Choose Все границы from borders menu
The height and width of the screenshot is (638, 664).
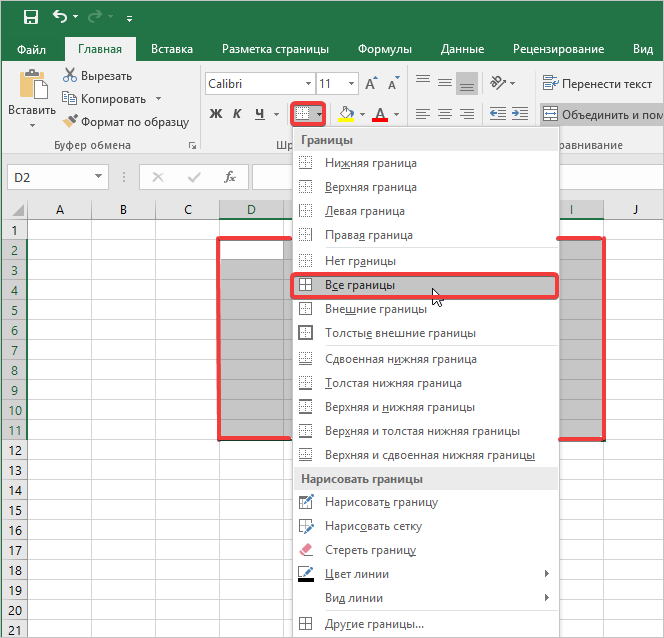point(425,285)
